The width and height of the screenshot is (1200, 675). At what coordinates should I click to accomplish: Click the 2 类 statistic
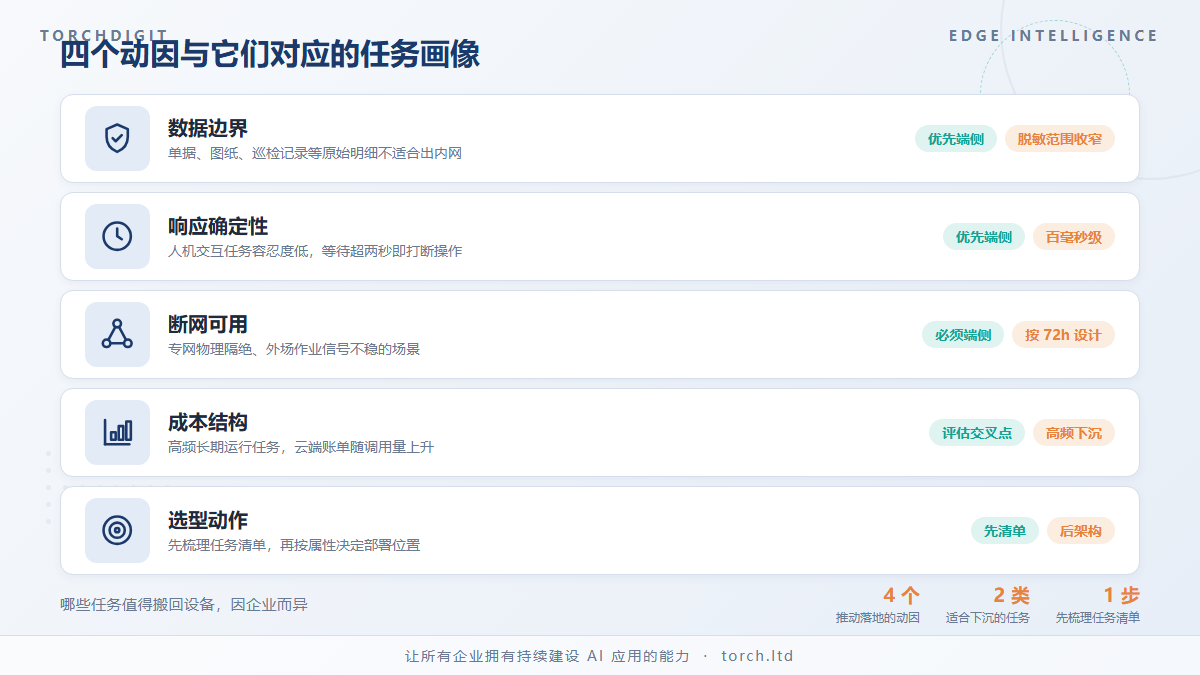click(x=1011, y=596)
